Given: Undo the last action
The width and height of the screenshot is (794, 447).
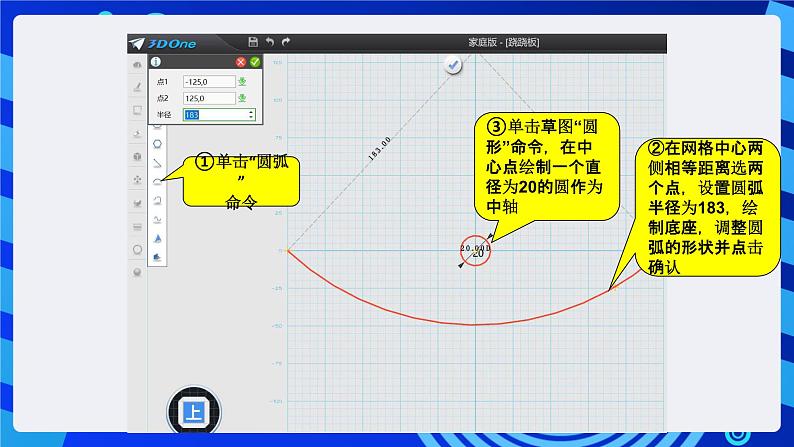Looking at the screenshot, I should point(270,41).
